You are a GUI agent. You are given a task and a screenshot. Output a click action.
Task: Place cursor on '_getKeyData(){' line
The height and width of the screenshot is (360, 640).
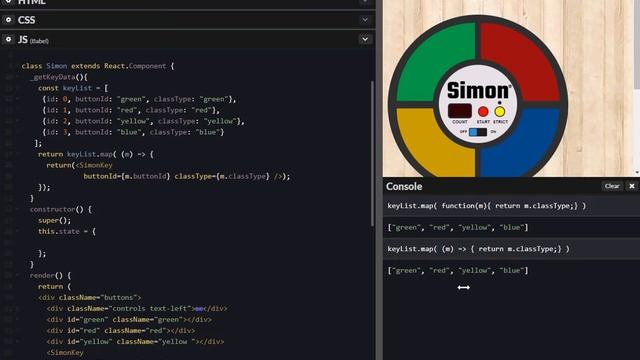click(59, 77)
